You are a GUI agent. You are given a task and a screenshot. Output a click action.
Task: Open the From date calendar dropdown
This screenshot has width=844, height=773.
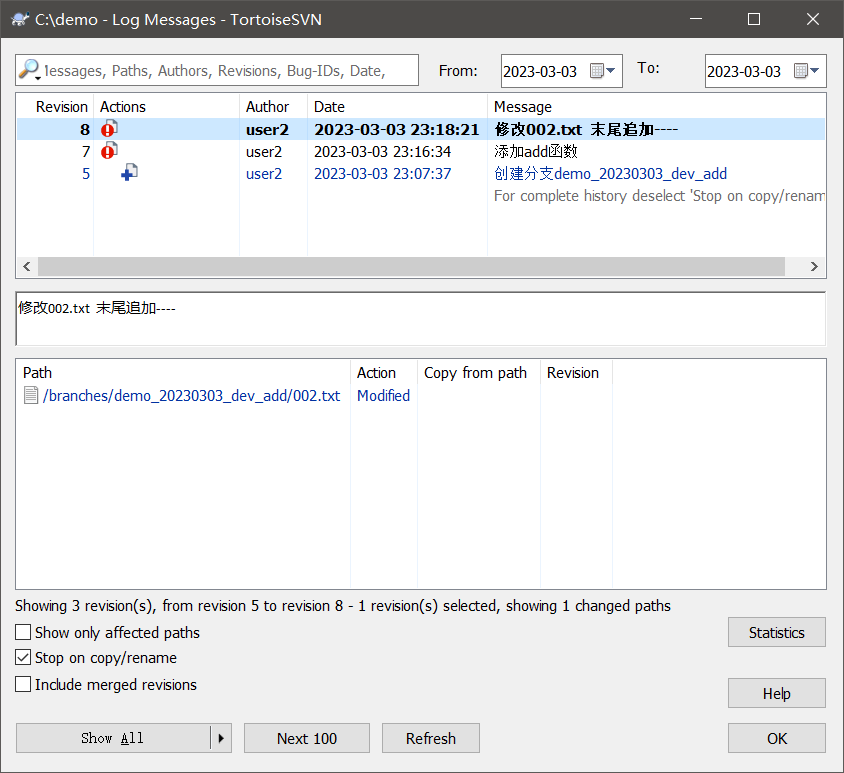coord(603,71)
